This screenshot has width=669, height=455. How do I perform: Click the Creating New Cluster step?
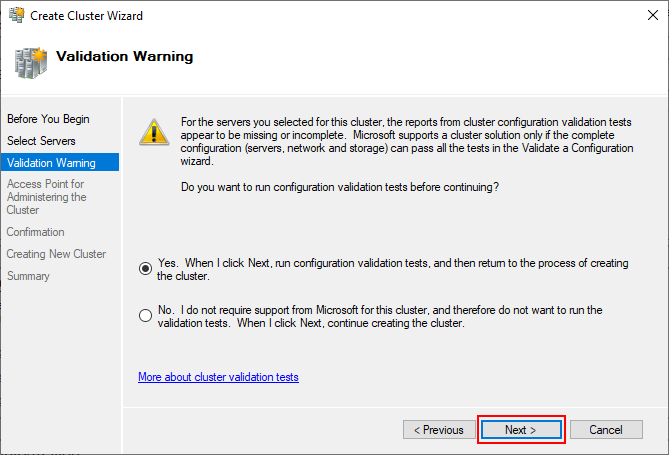click(56, 254)
